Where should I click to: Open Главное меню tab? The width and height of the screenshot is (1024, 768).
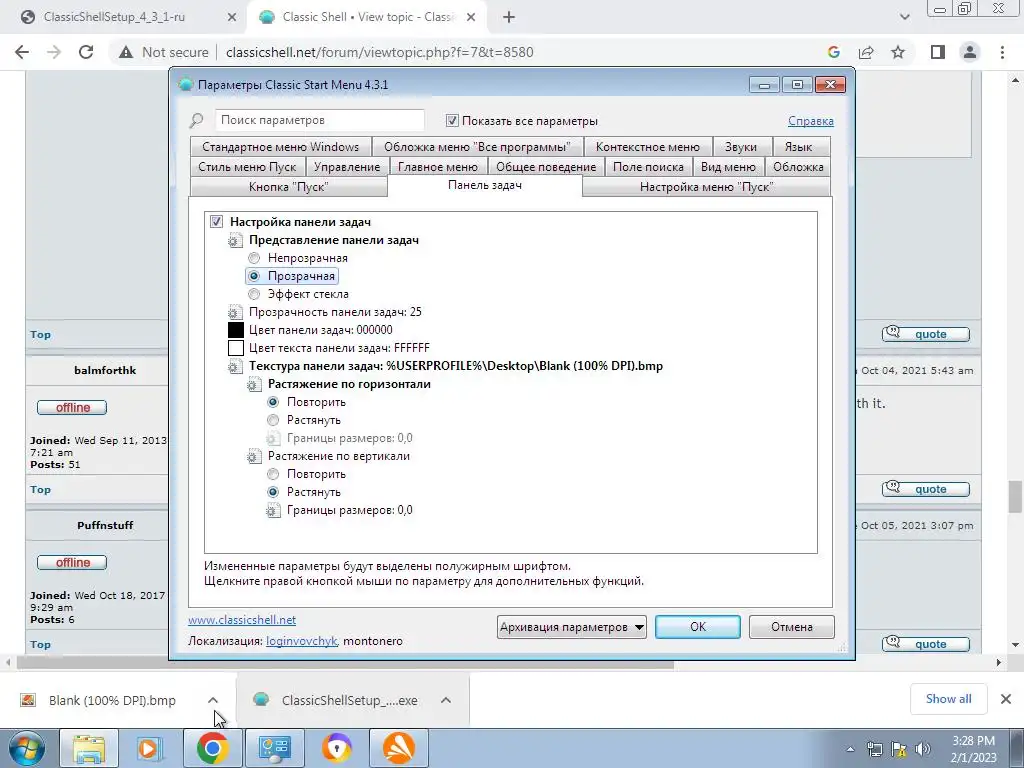(x=438, y=167)
